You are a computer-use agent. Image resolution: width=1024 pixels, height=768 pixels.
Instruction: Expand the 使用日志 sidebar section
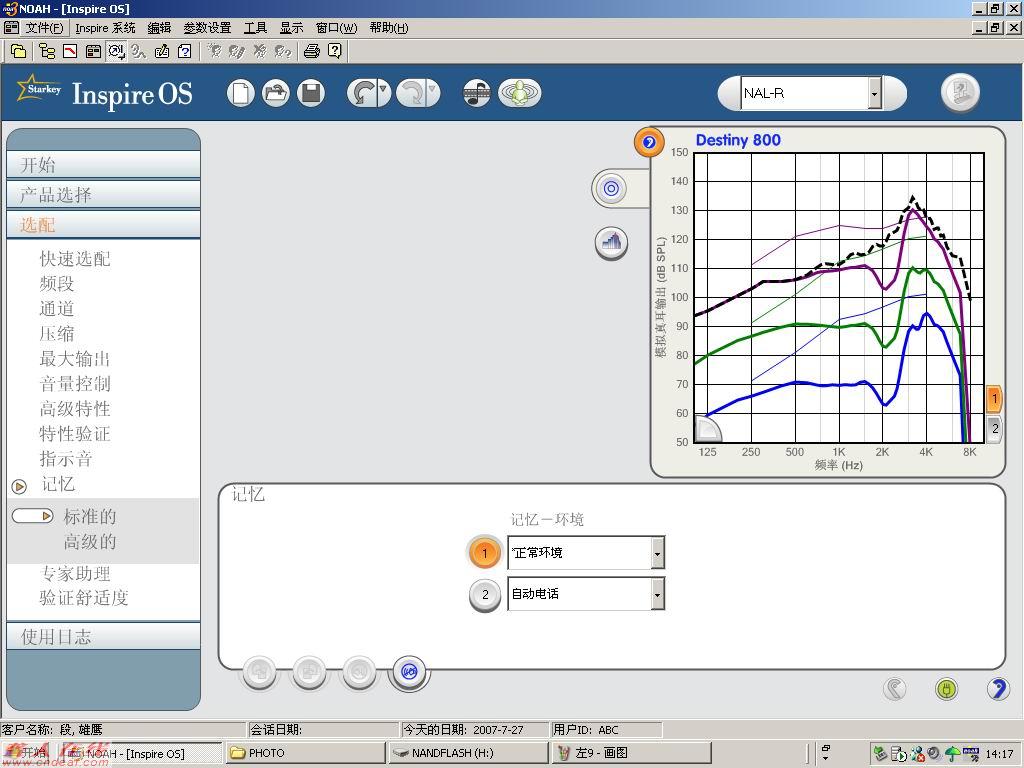coord(103,636)
